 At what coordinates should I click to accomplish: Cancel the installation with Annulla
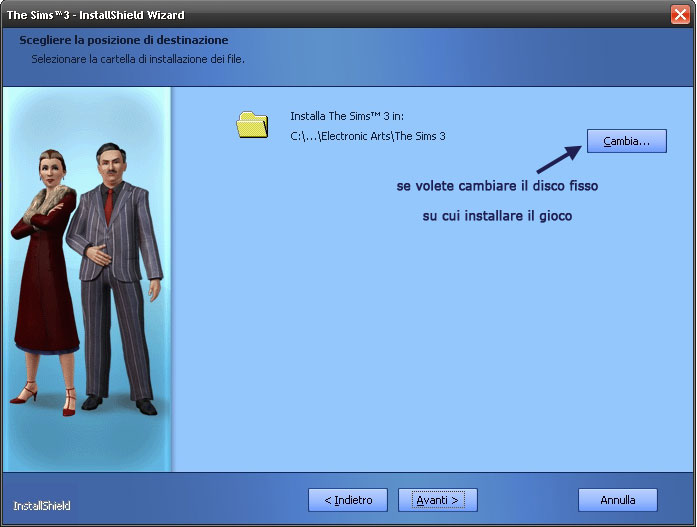coord(618,500)
